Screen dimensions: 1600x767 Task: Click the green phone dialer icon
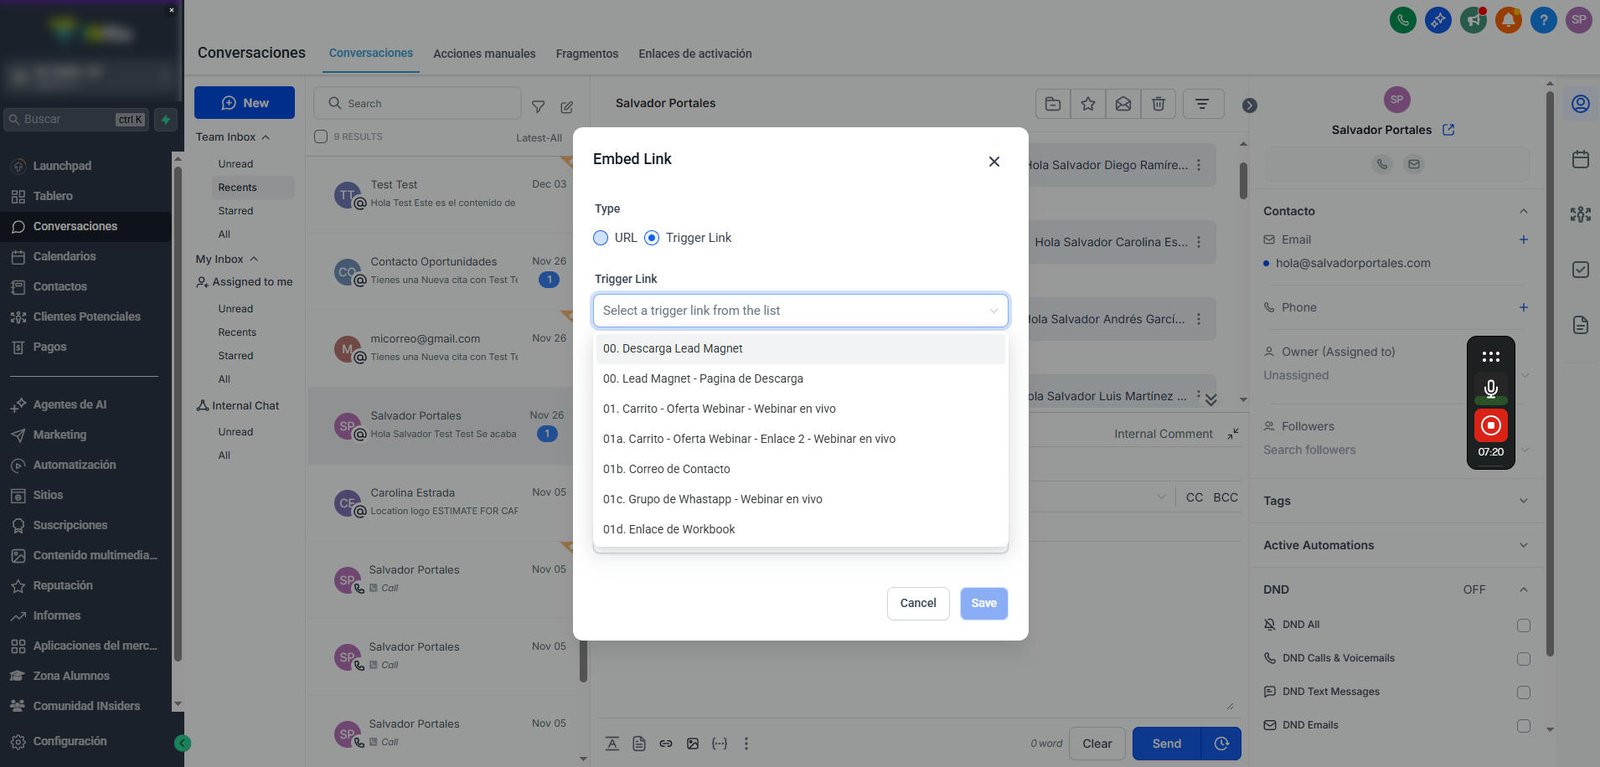tap(1403, 20)
